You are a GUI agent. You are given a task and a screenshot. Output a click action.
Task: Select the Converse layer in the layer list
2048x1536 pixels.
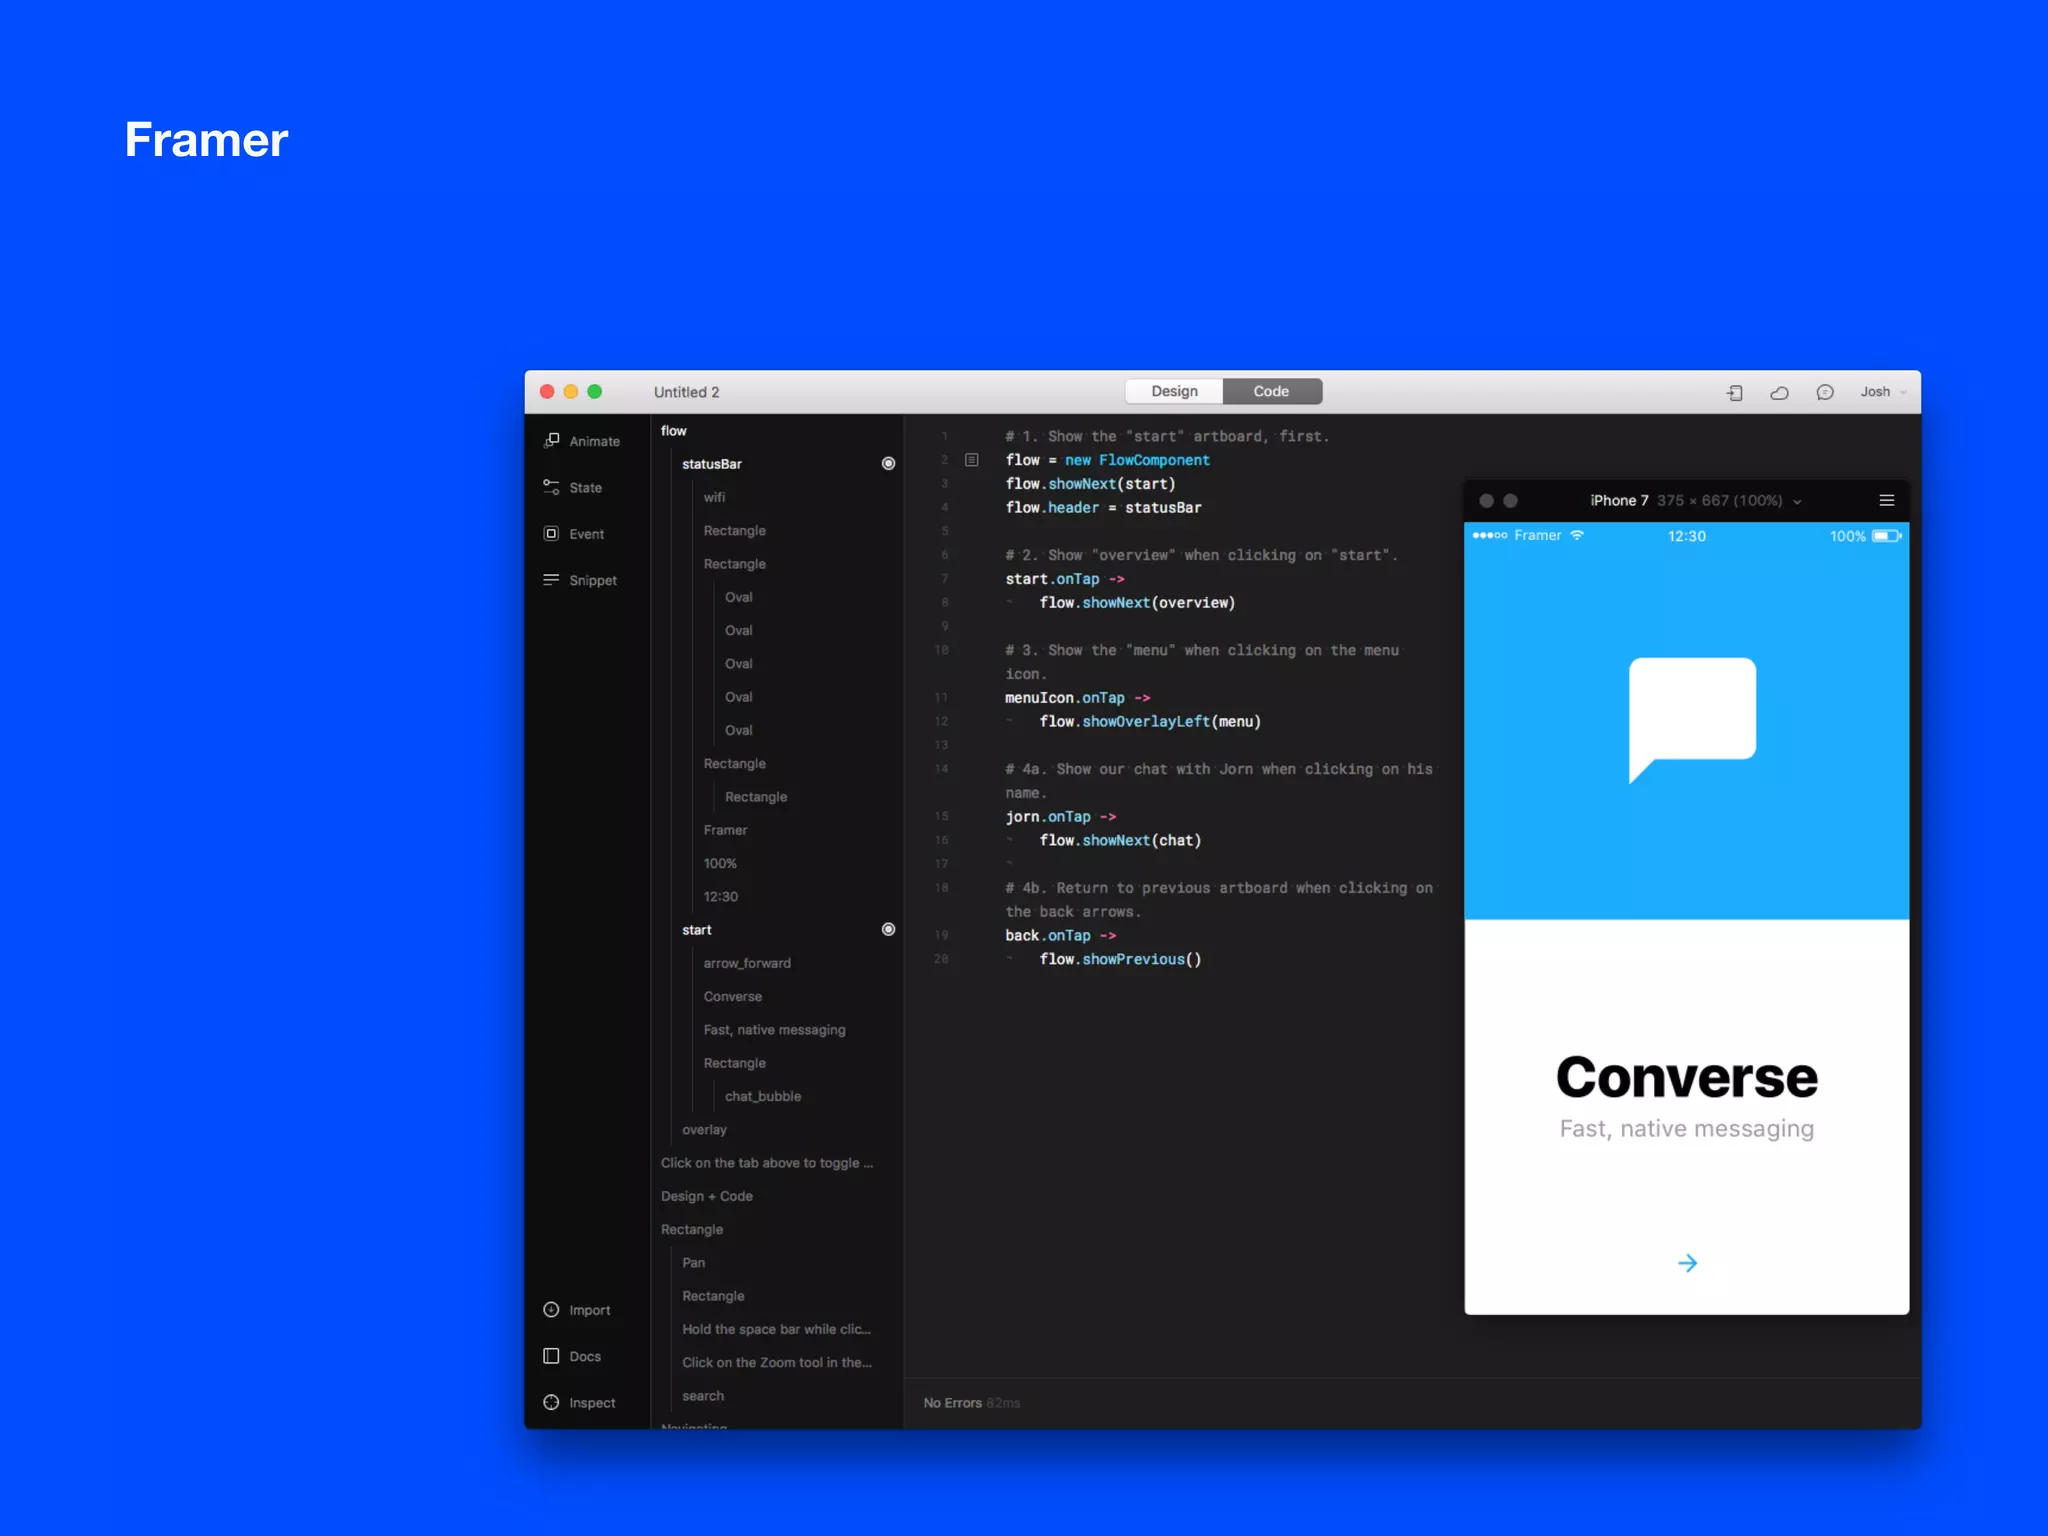(x=733, y=996)
